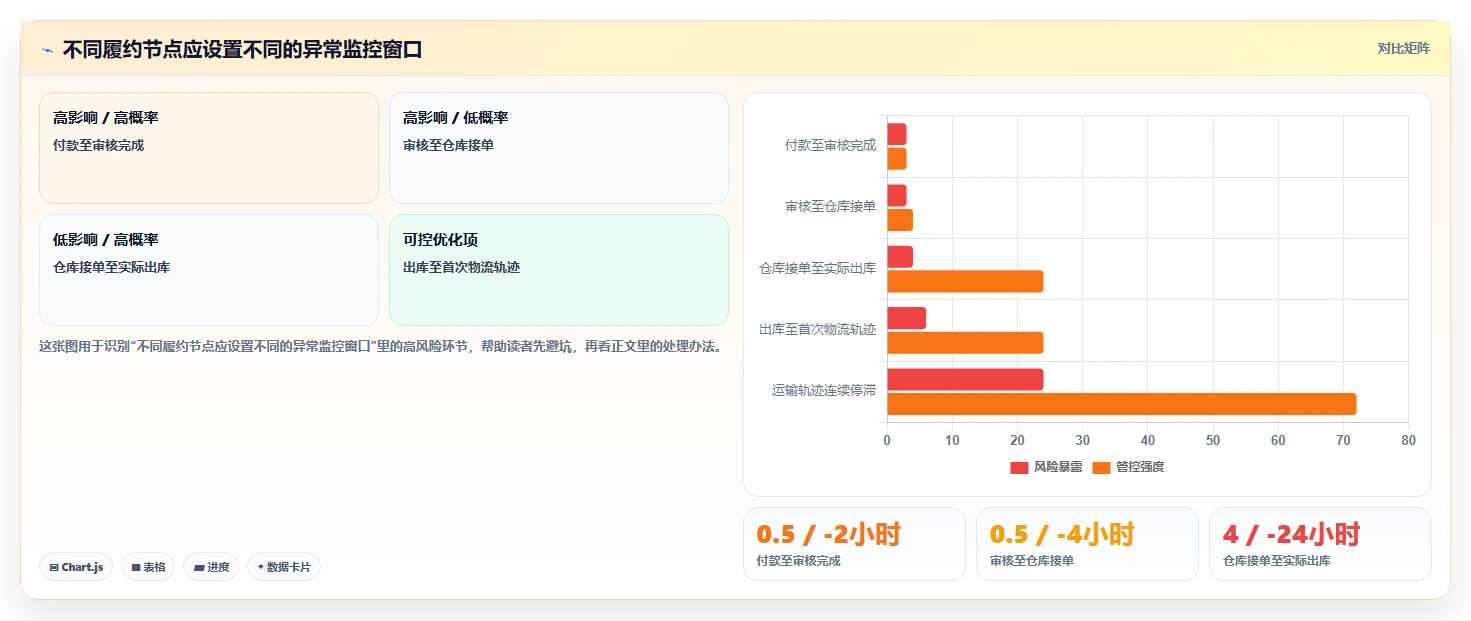This screenshot has height=621, width=1471.
Task: Click the red bar for 运输轨迹连续停滞
Action: 965,380
